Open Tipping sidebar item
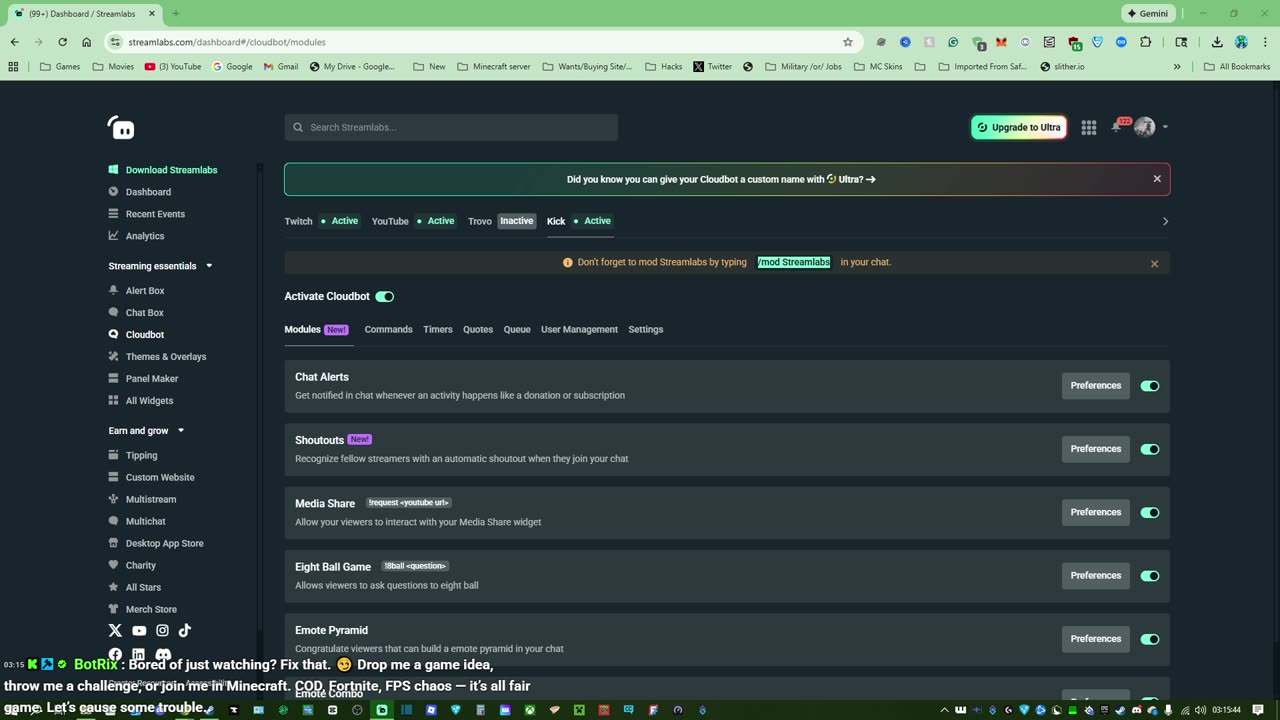 tap(133, 456)
